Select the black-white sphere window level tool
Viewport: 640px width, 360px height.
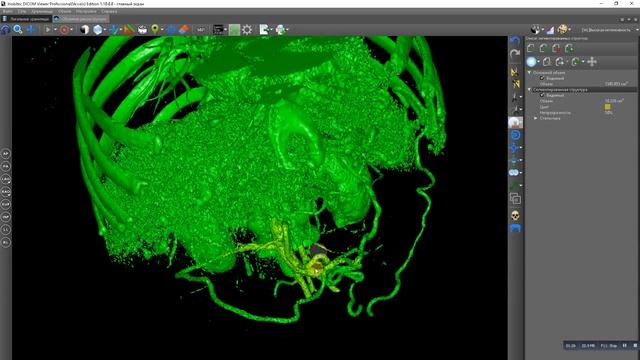pyautogui.click(x=84, y=29)
